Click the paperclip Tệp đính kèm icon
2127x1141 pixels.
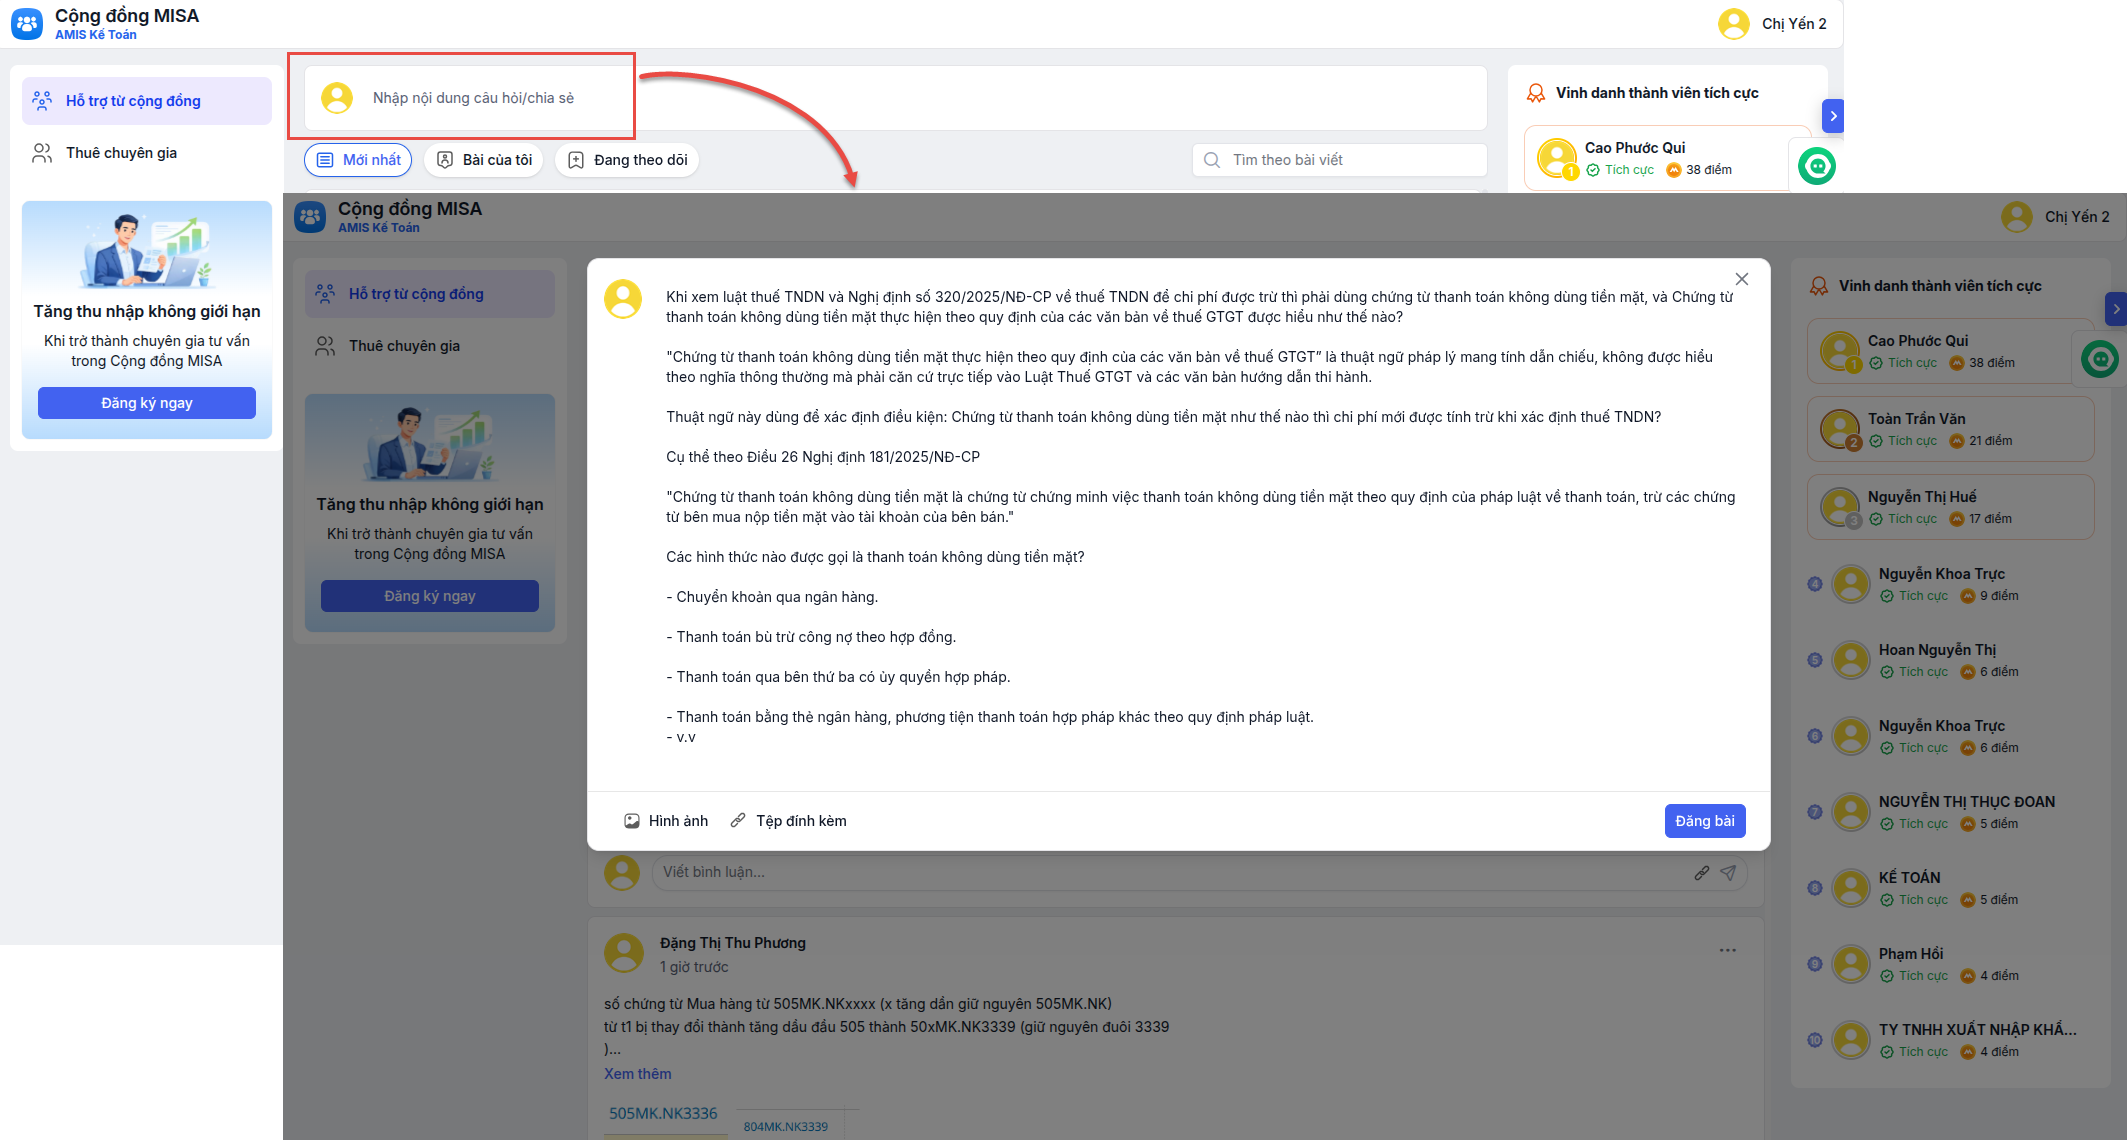coord(738,821)
